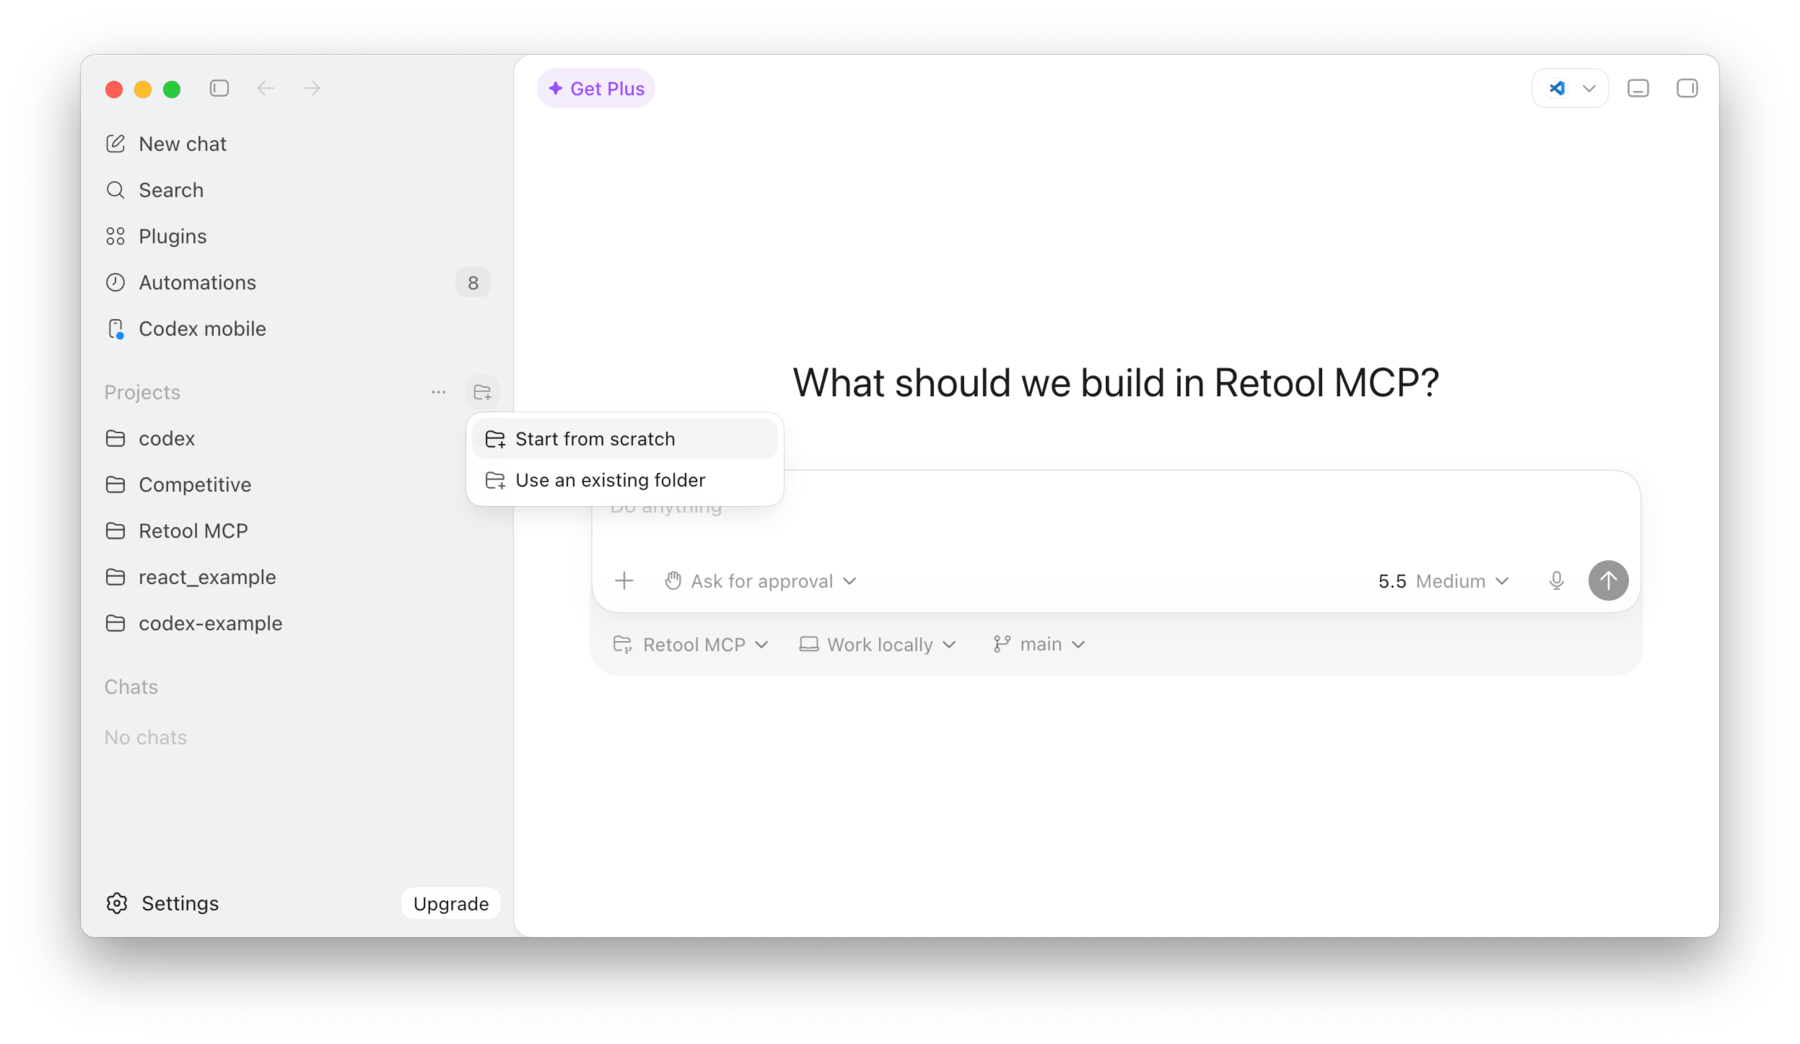Open the codex project
This screenshot has height=1044, width=1800.
297,438
